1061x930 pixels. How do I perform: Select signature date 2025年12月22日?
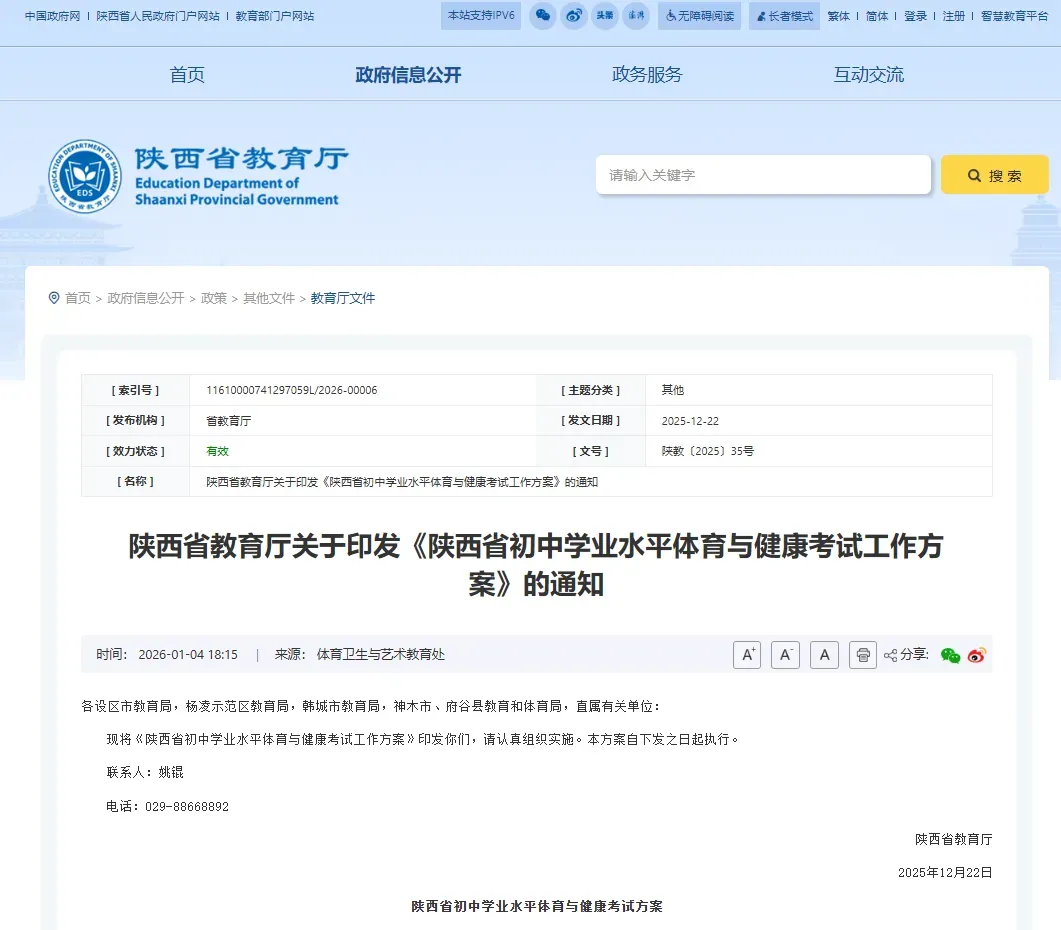945,872
